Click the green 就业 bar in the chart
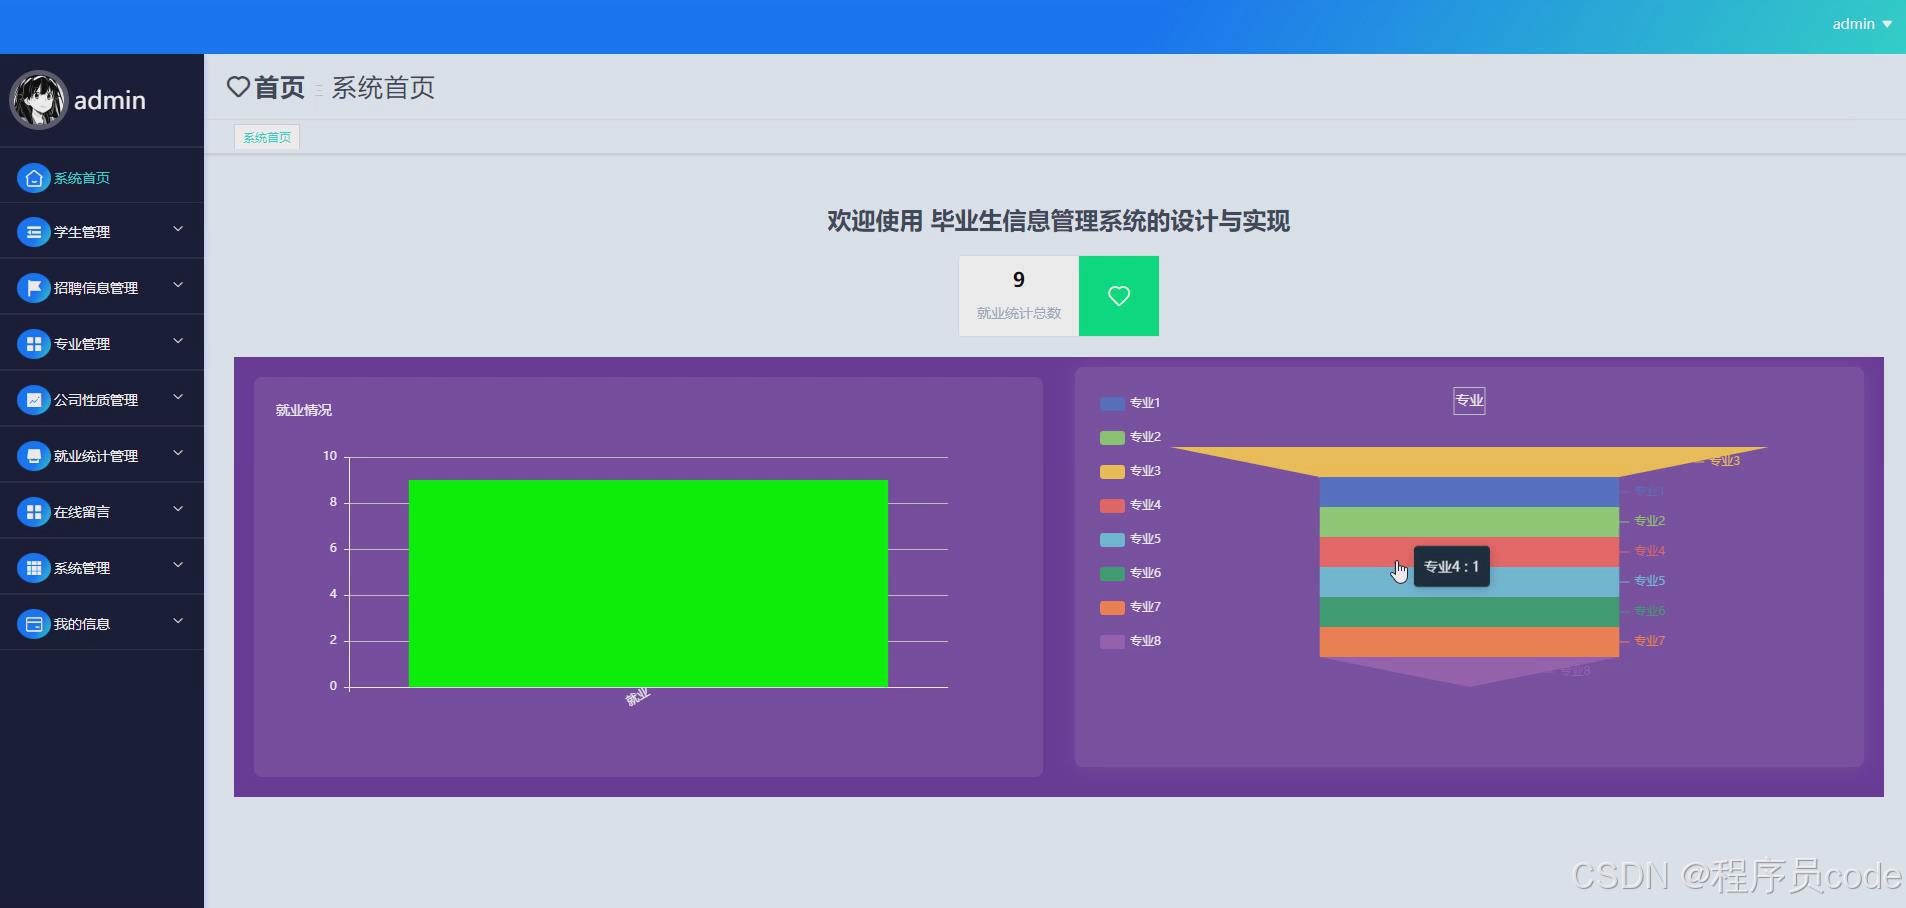This screenshot has height=908, width=1906. (647, 583)
